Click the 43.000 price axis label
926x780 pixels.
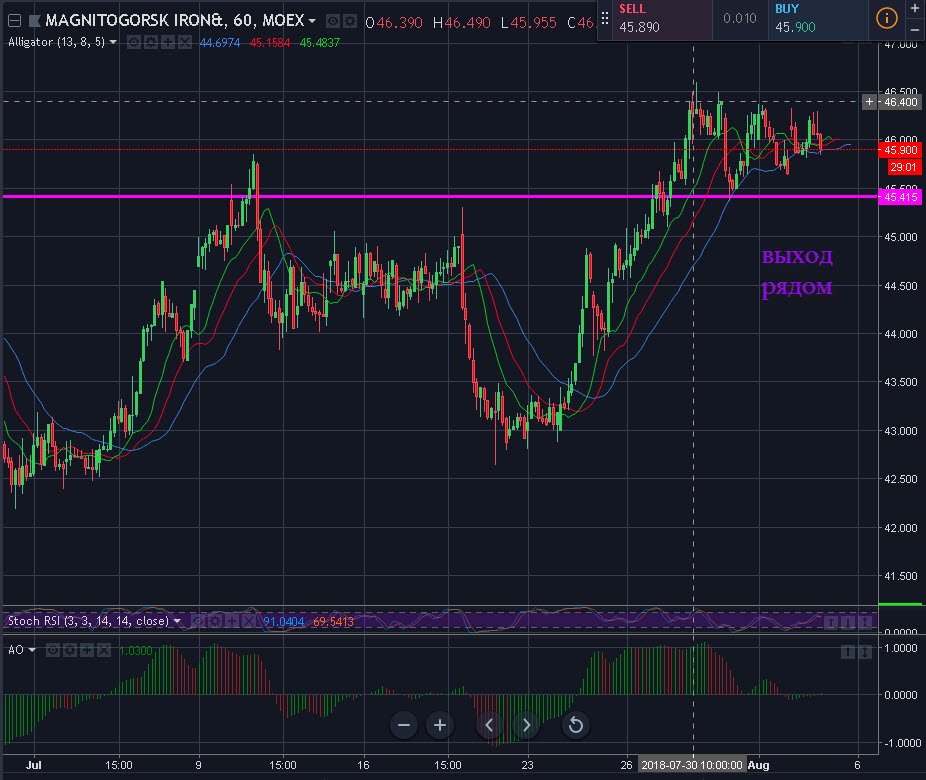[901, 431]
